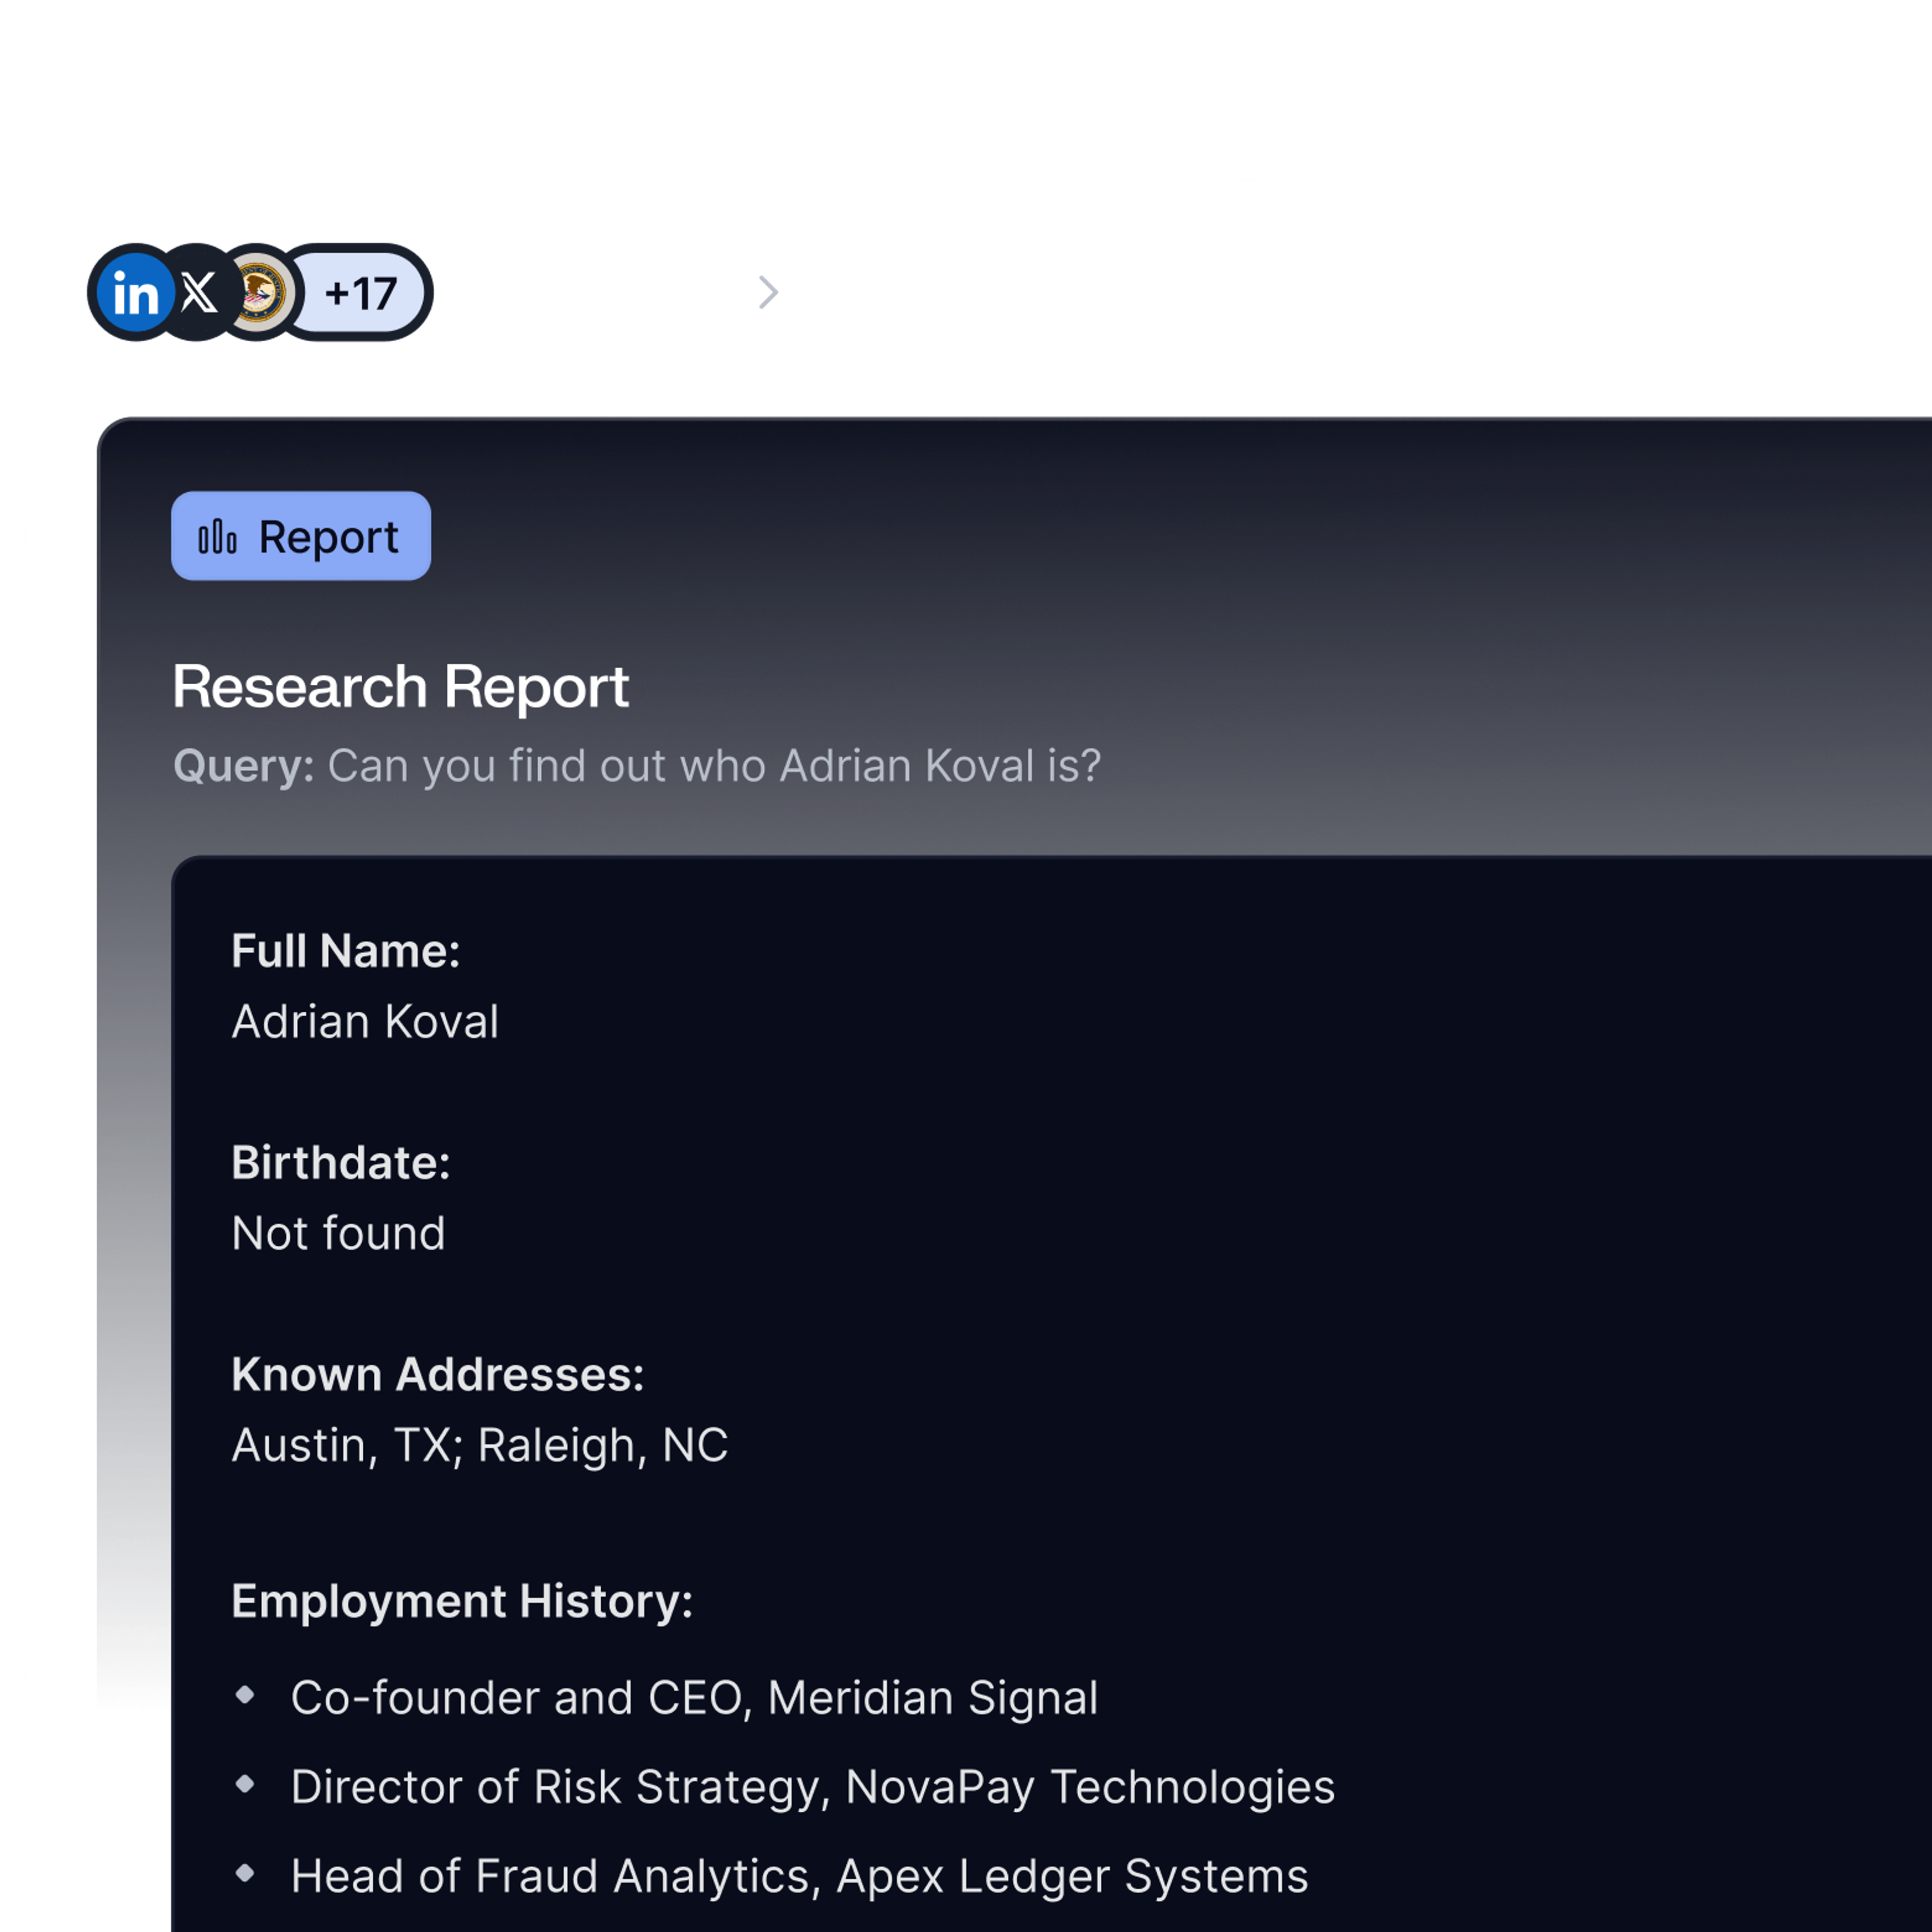This screenshot has width=1932, height=1932.
Task: Select the NovaPay Technologies entry
Action: tap(812, 1787)
